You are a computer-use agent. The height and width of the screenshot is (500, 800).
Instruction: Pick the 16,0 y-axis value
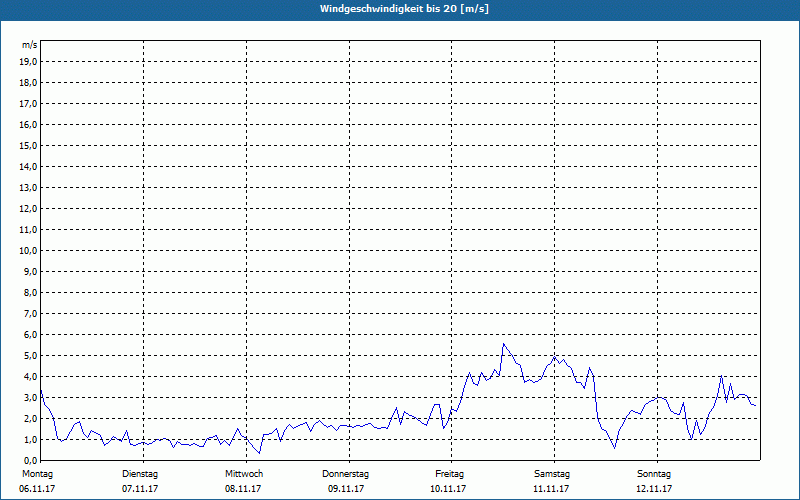[29, 124]
